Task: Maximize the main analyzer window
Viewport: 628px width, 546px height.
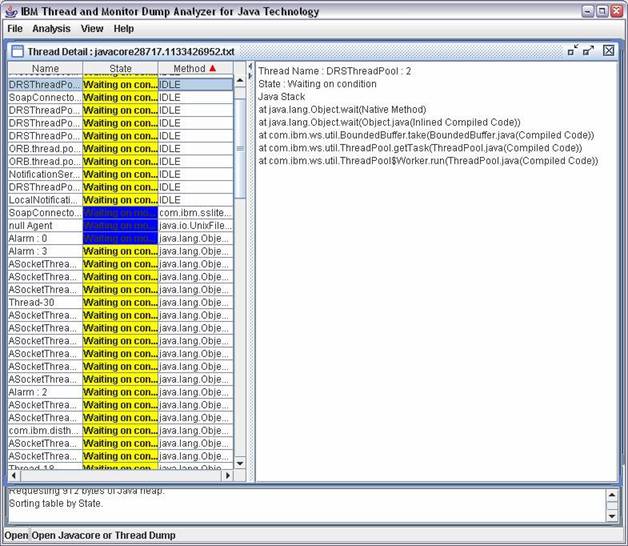Action: tap(602, 11)
